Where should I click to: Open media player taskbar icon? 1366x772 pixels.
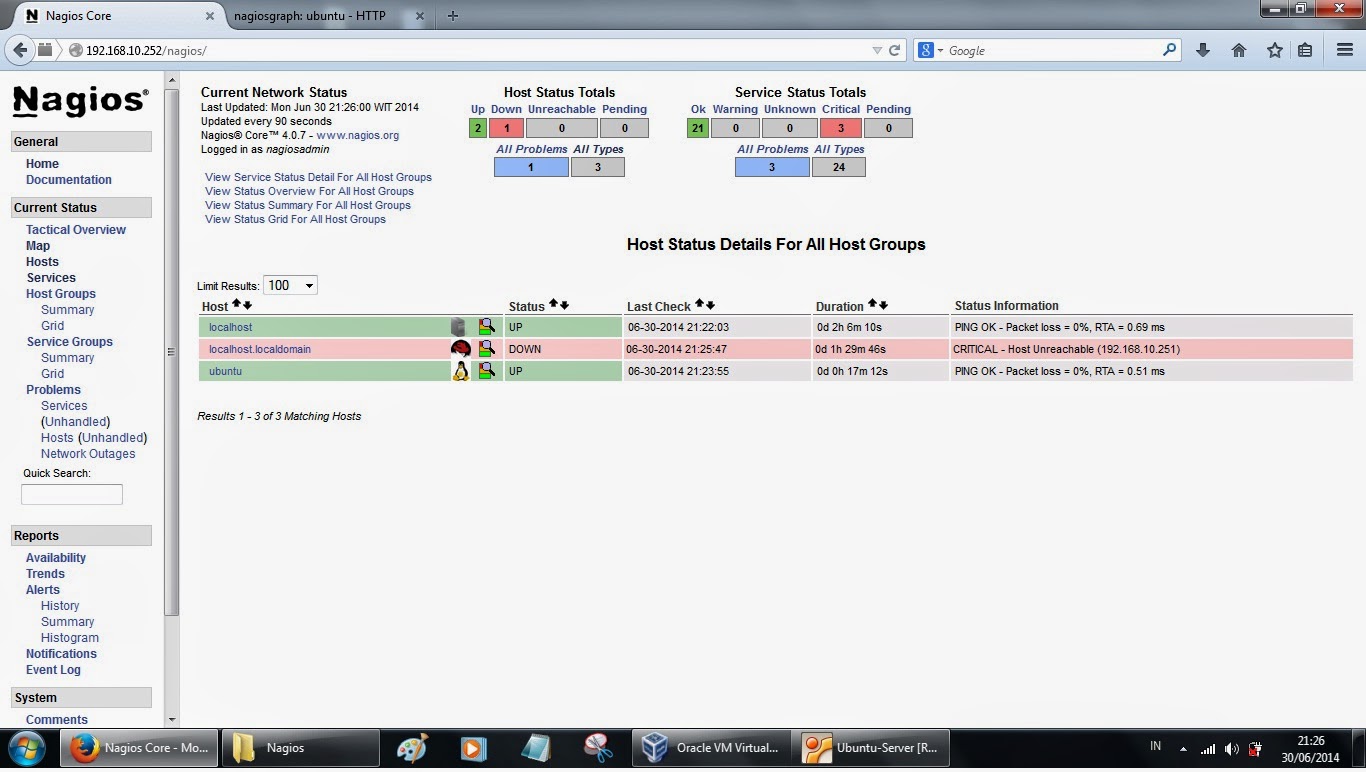(474, 748)
